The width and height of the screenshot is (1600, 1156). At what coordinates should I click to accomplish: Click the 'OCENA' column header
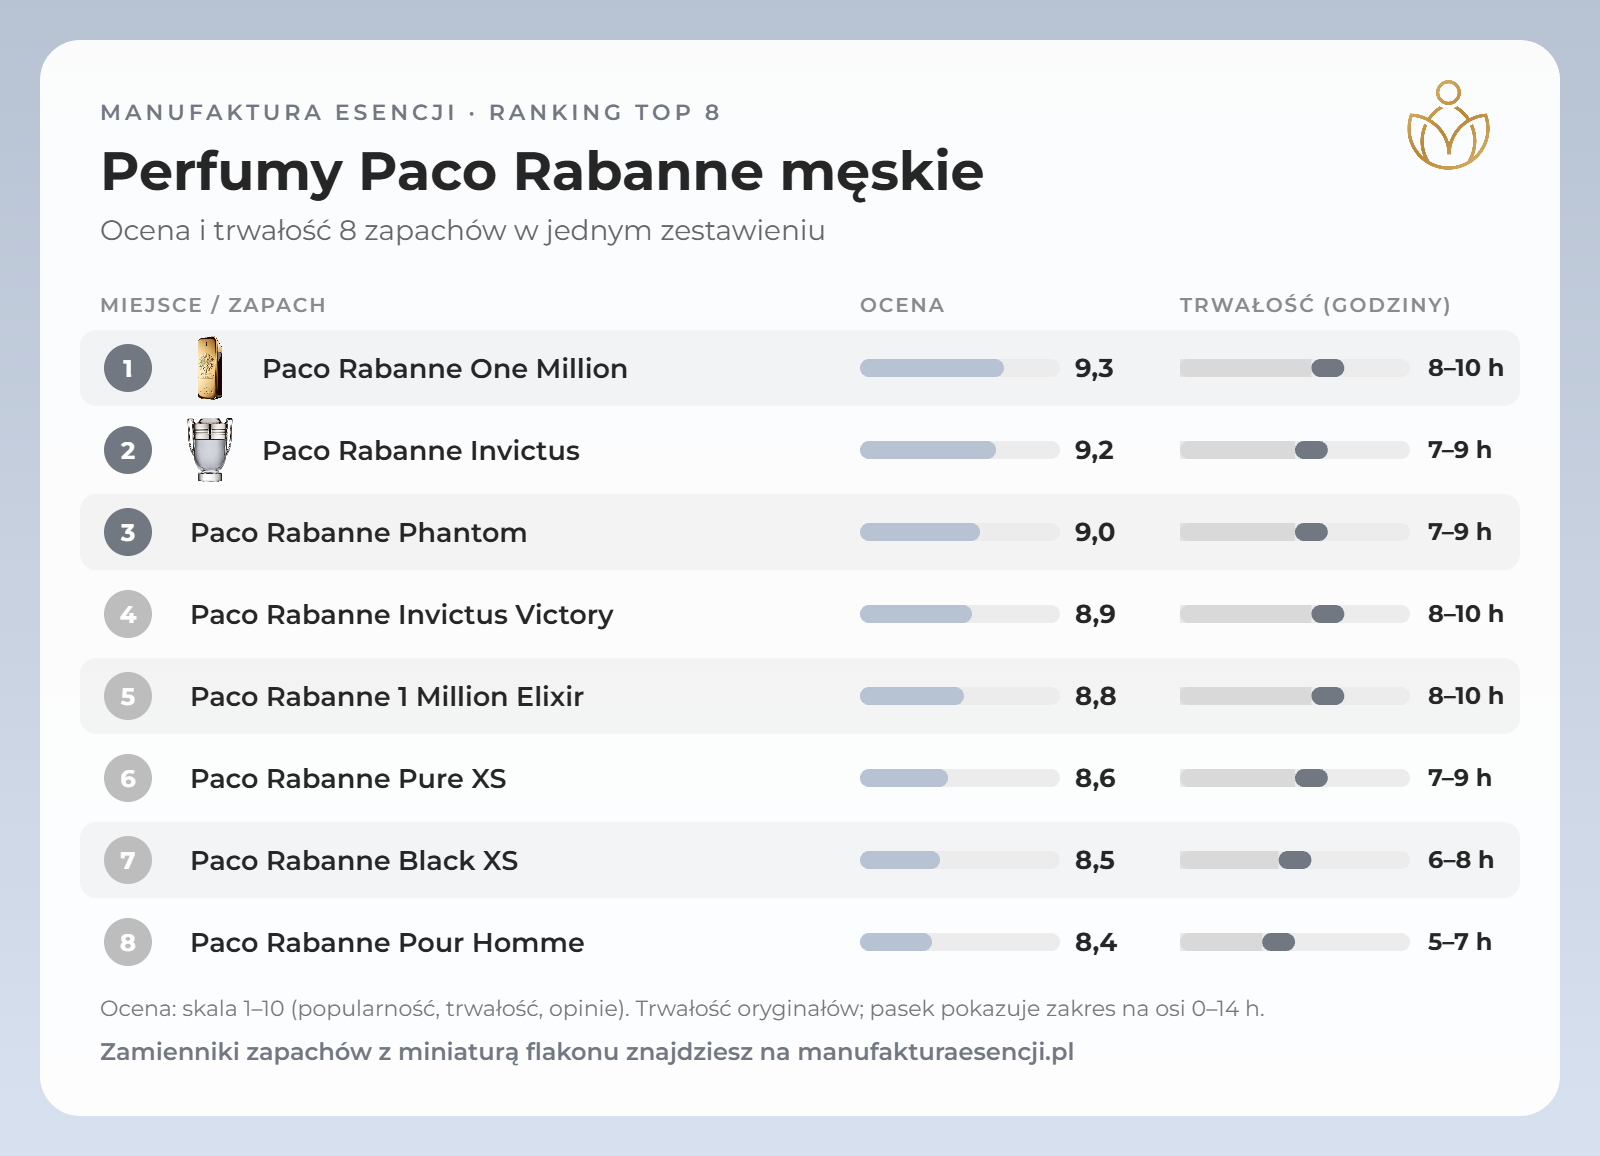pos(902,305)
